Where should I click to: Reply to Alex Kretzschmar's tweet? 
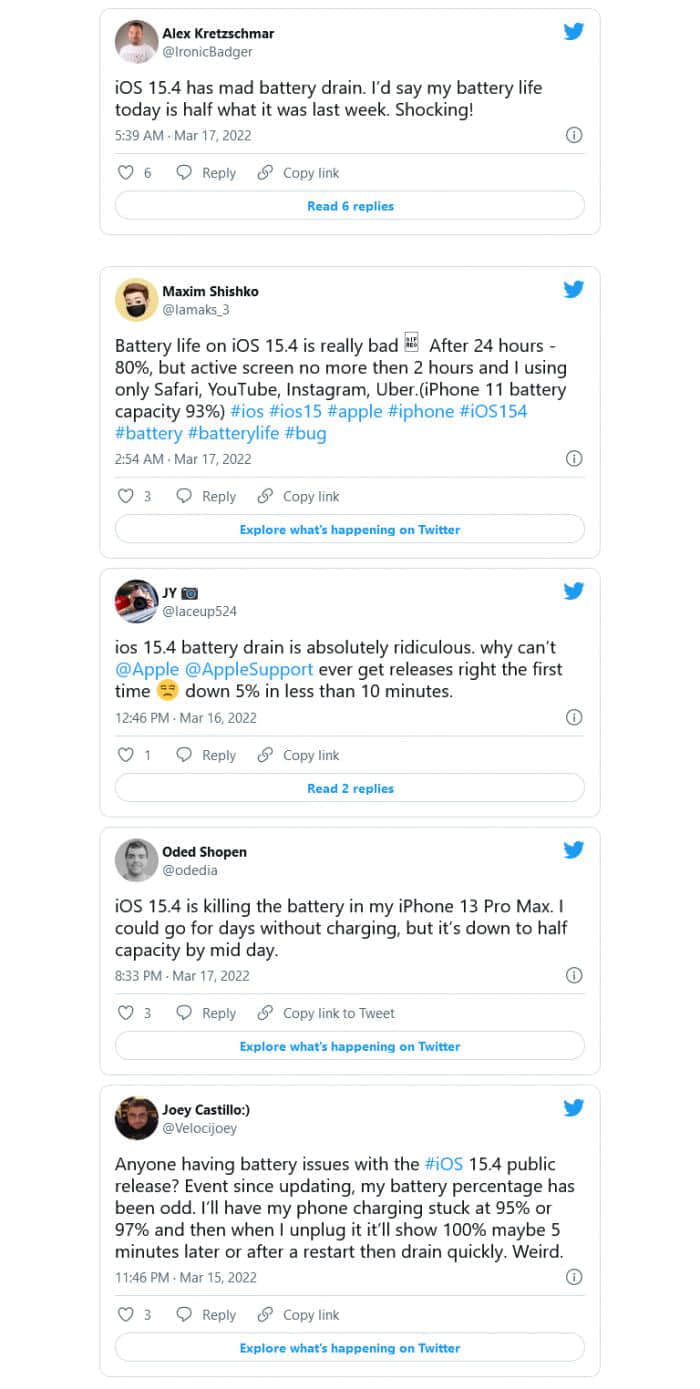[207, 173]
